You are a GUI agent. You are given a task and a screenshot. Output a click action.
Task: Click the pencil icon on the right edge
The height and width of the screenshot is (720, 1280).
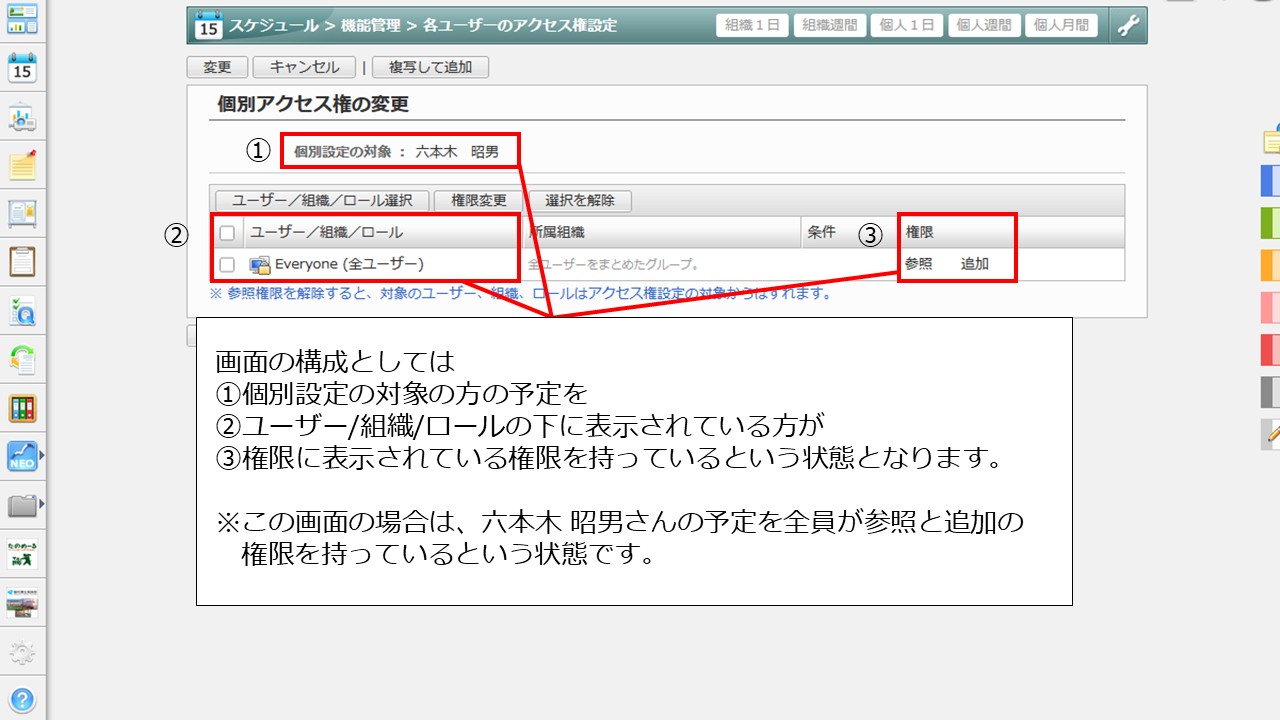point(1272,433)
